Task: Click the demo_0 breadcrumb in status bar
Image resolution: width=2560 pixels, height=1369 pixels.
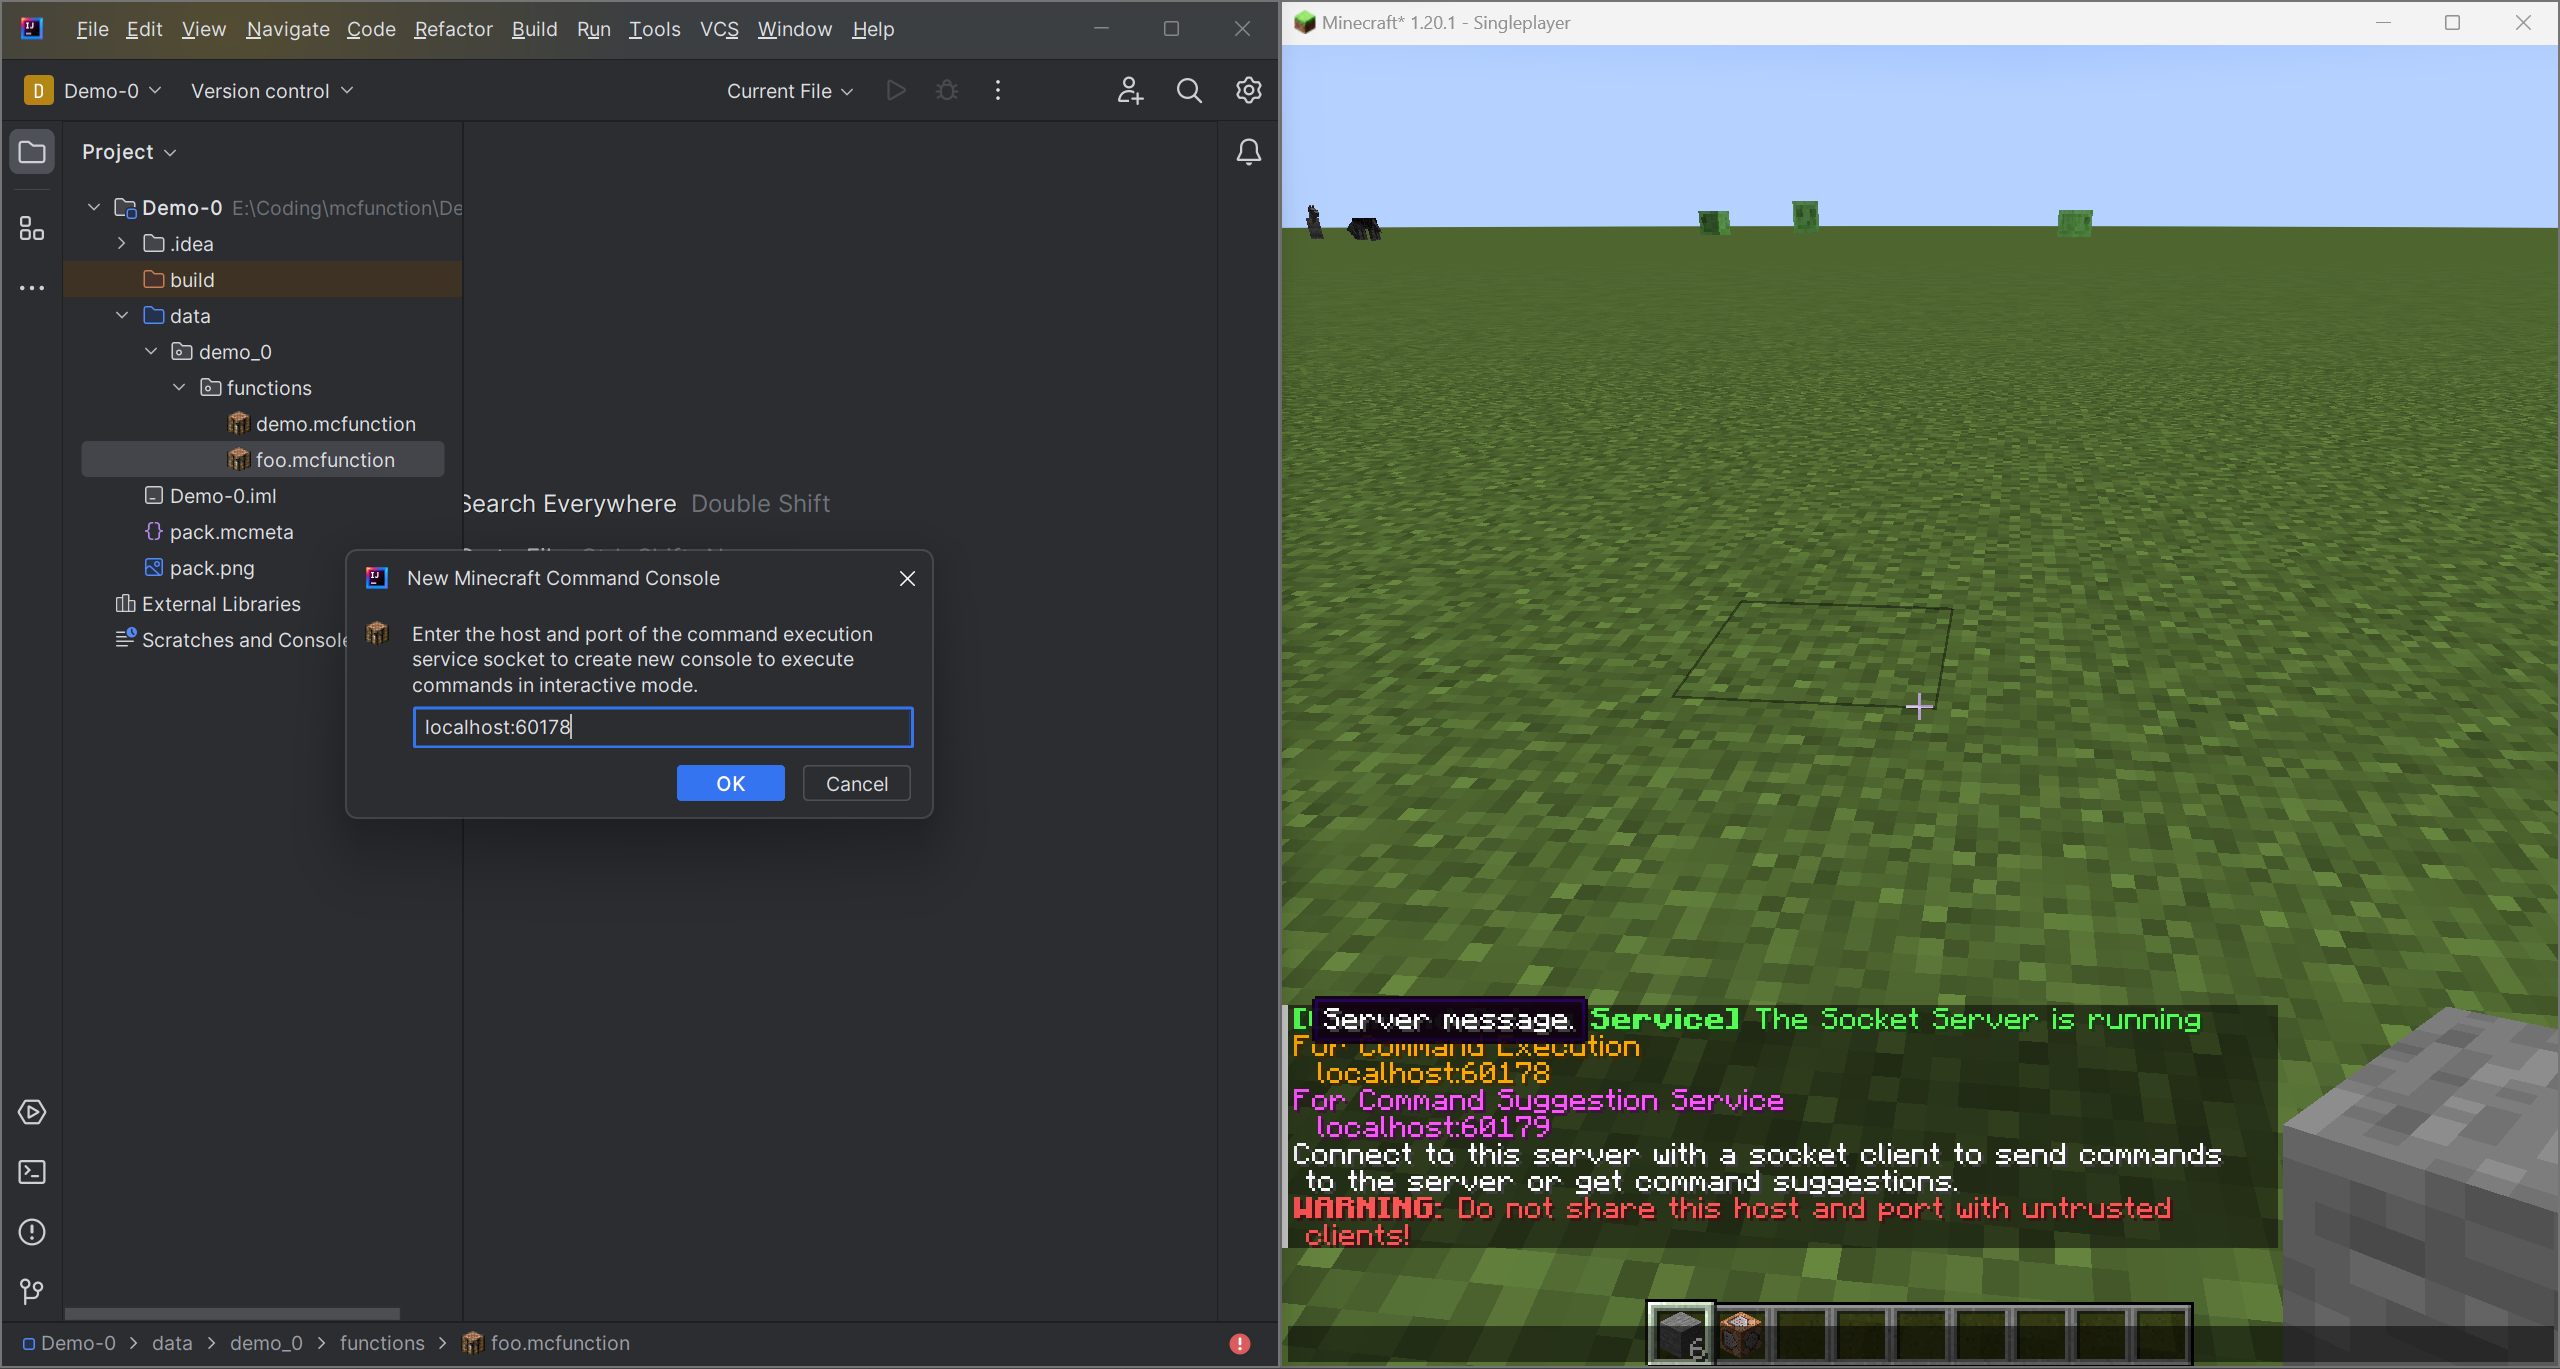Action: tap(266, 1344)
